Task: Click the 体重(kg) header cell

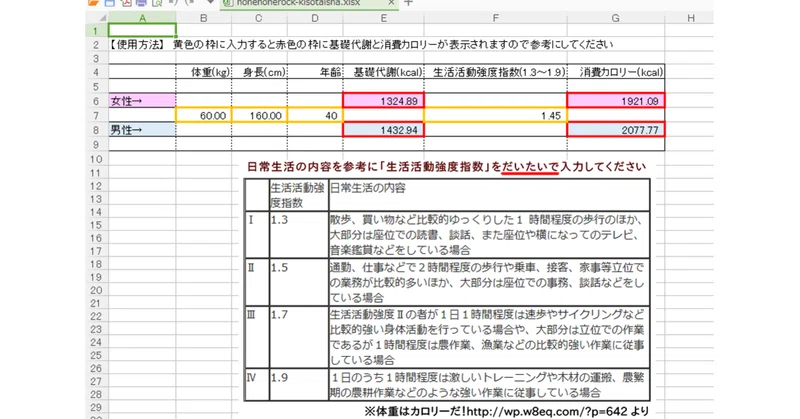Action: [204, 72]
